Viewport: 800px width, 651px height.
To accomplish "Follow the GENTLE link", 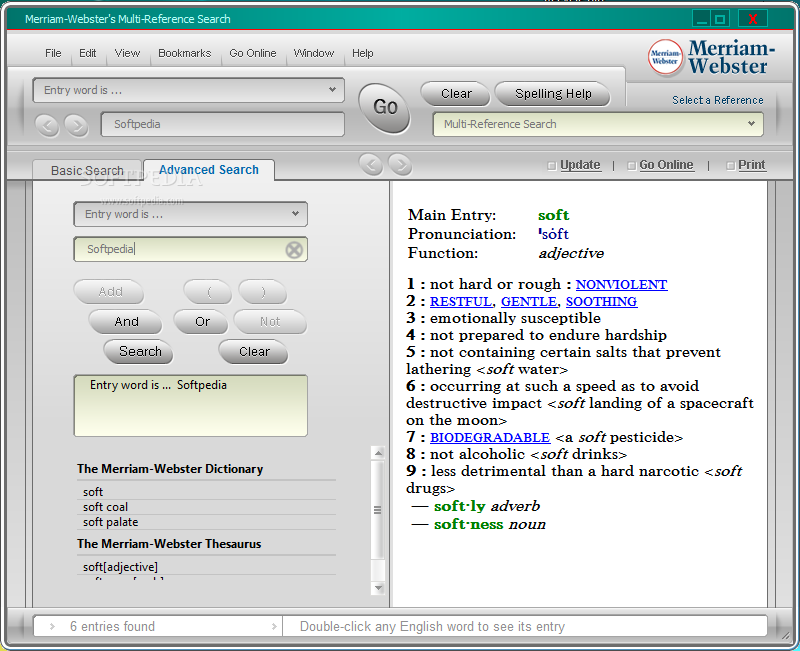I will pyautogui.click(x=529, y=302).
